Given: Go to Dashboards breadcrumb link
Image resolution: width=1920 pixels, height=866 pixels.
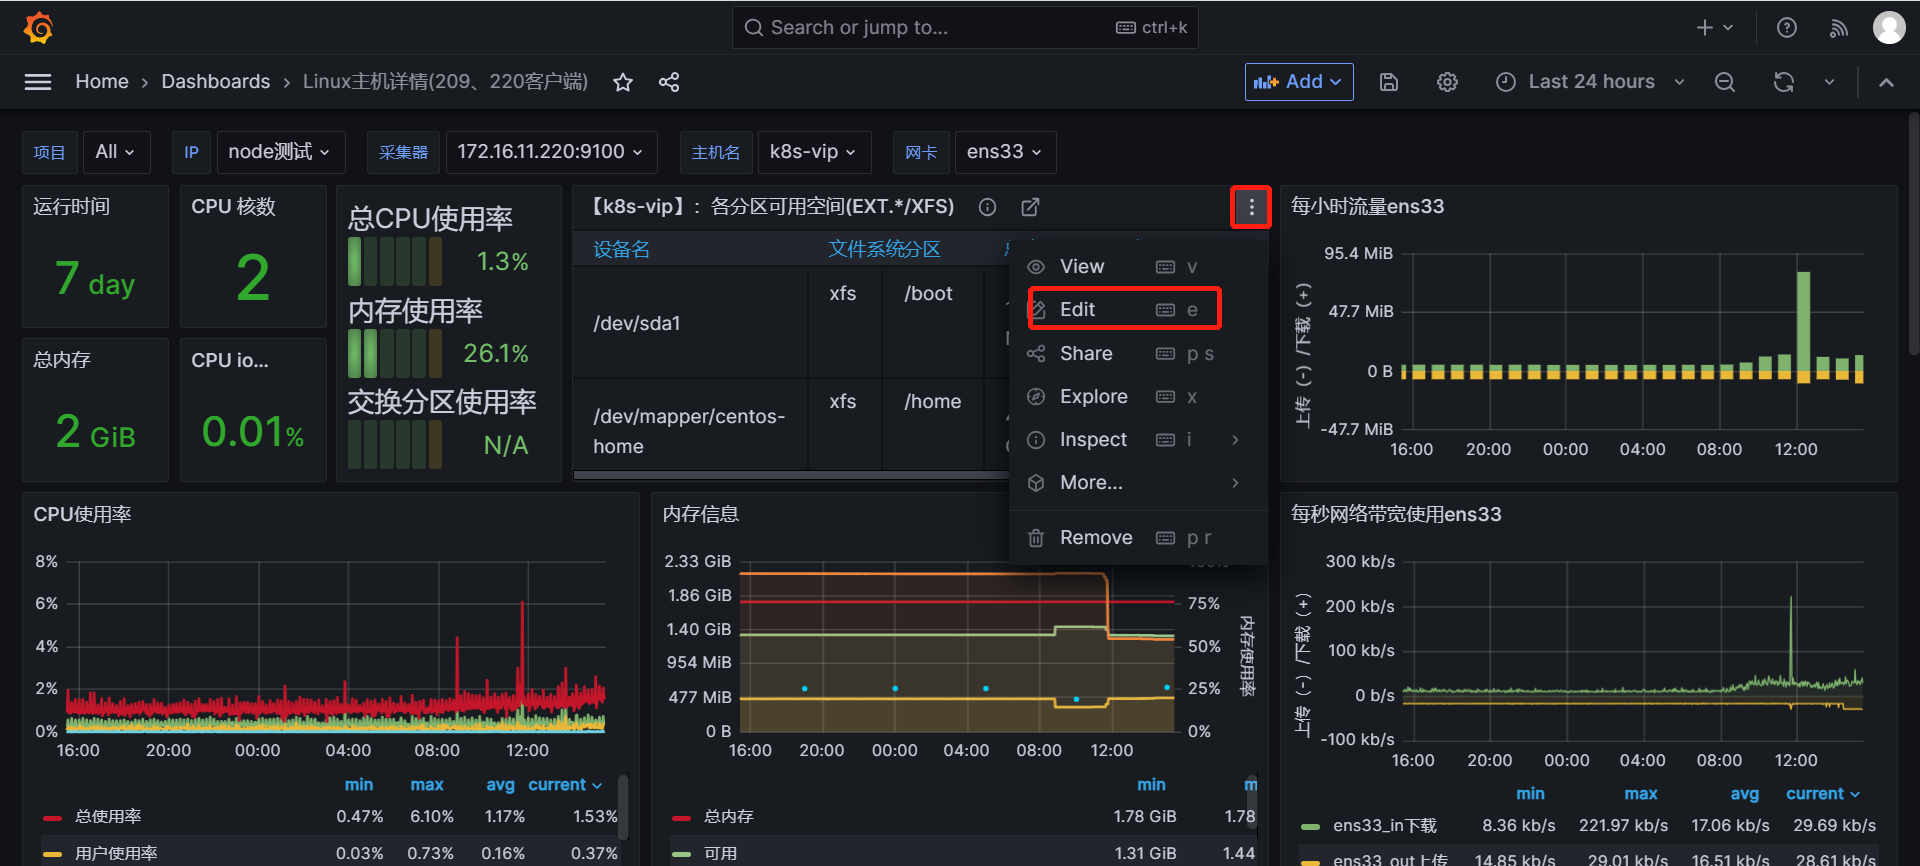Looking at the screenshot, I should click(x=215, y=82).
